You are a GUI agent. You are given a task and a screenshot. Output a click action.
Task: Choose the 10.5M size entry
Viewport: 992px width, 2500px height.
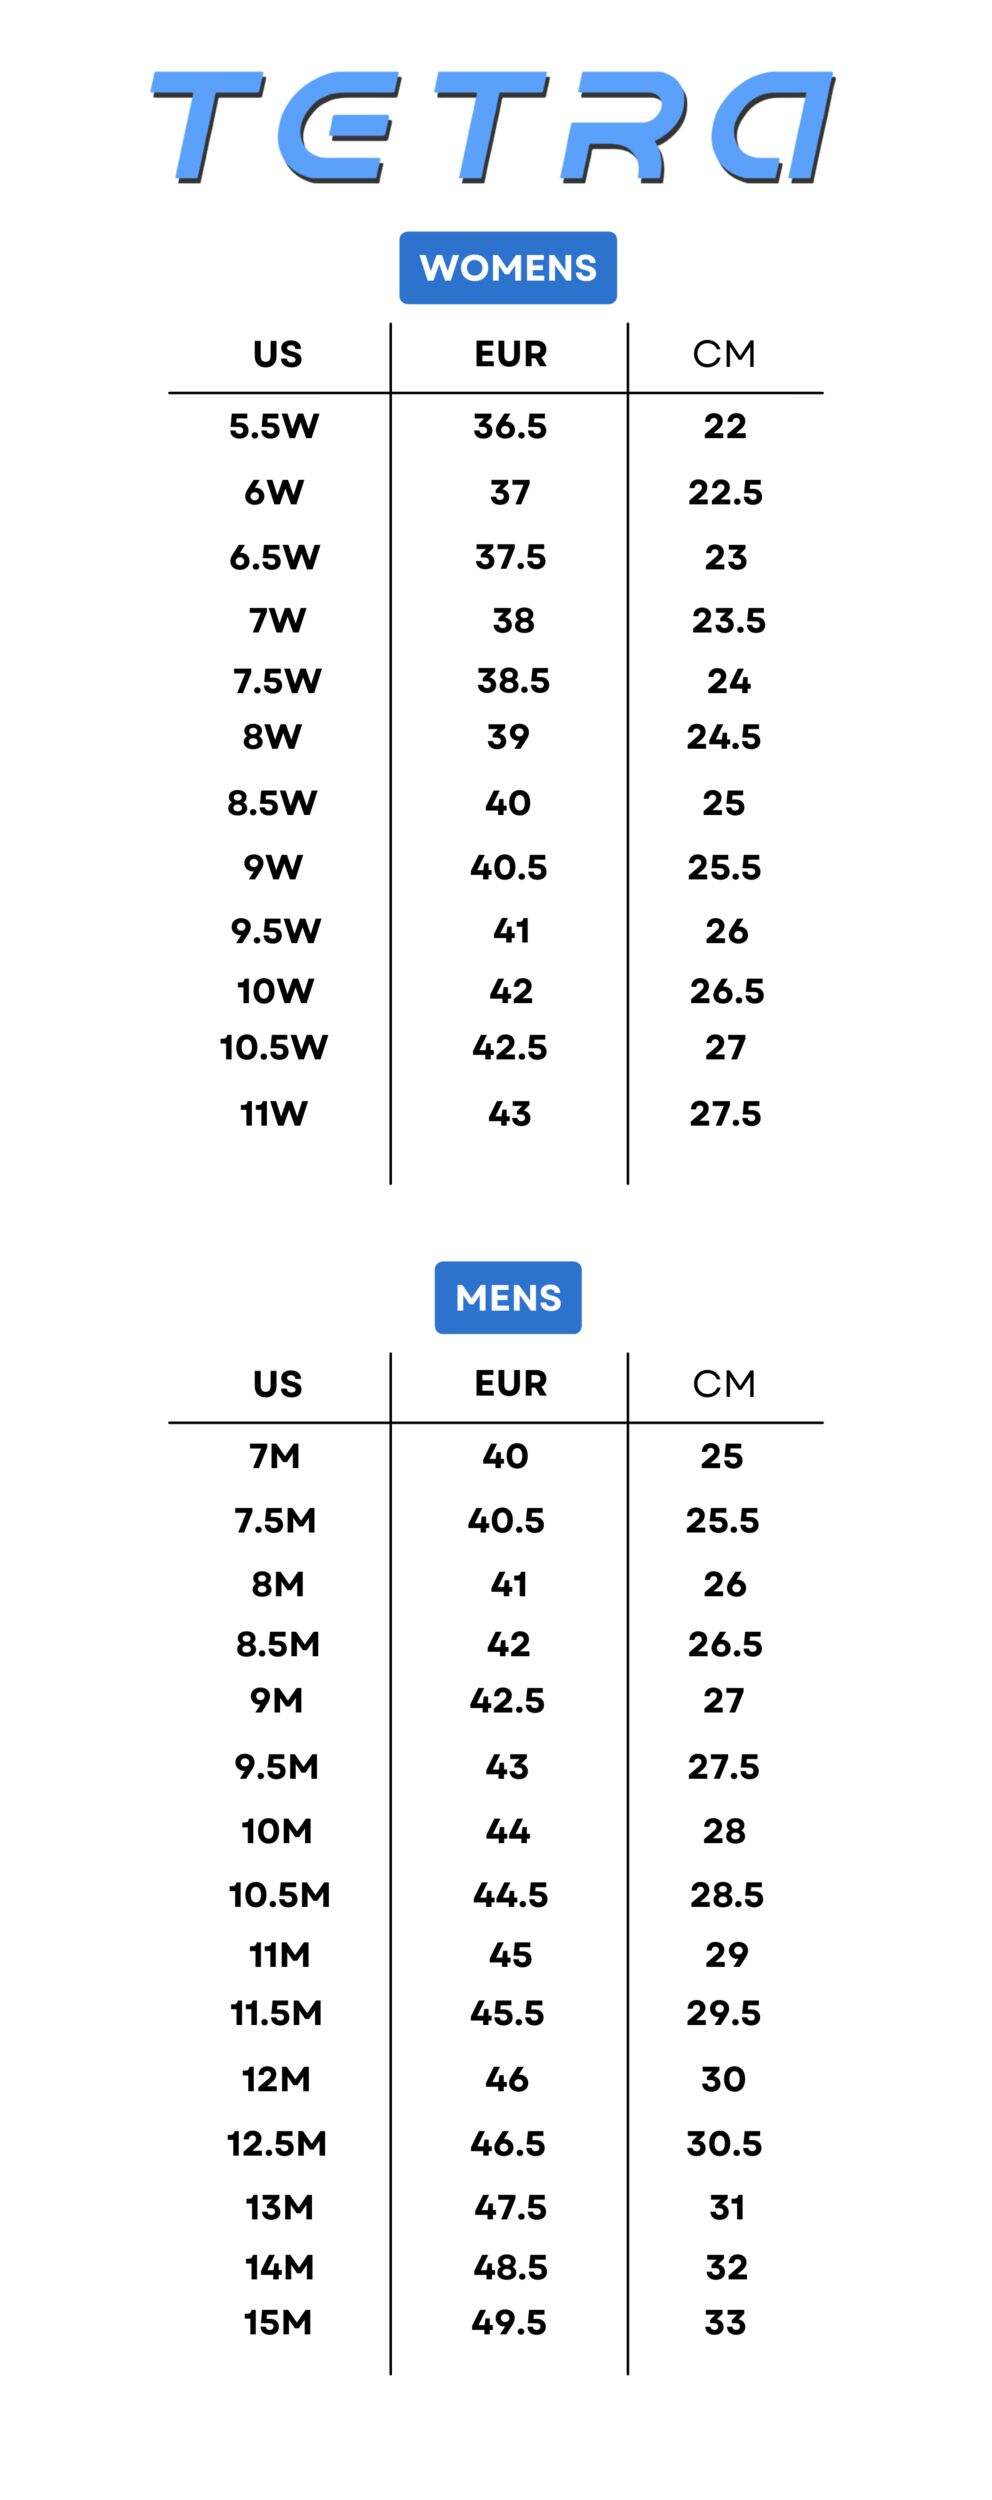click(x=279, y=1894)
